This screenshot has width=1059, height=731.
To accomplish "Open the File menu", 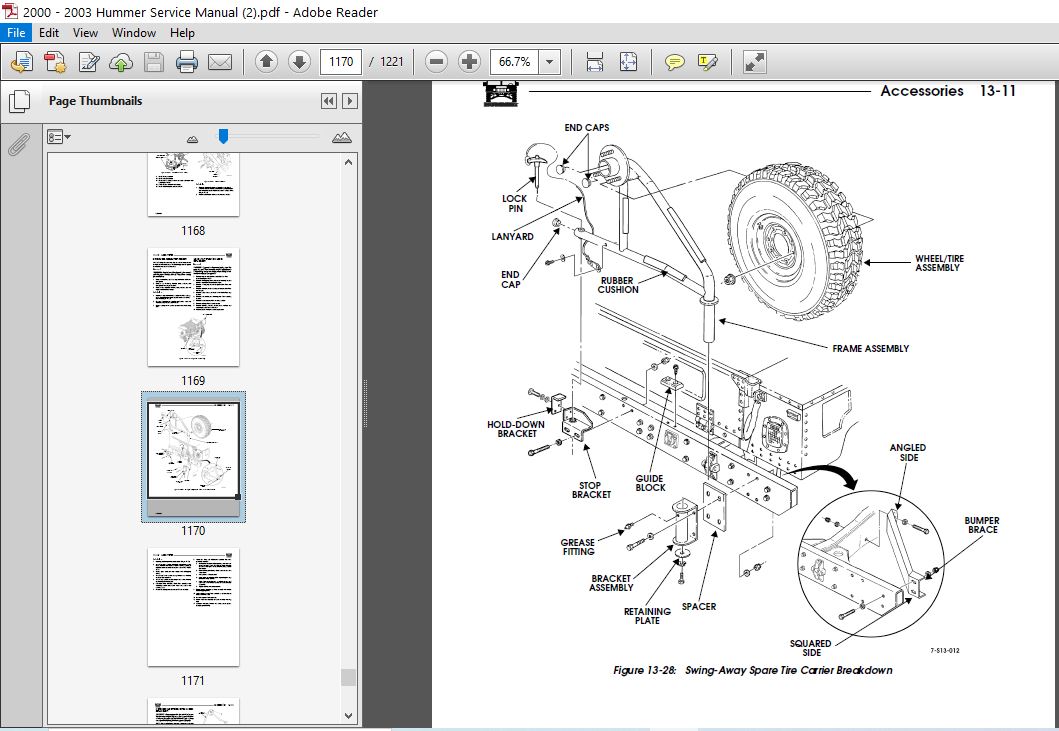I will pyautogui.click(x=16, y=32).
